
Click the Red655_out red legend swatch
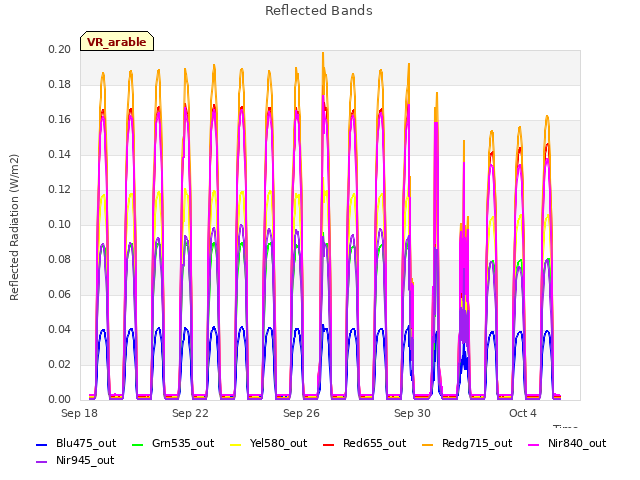329,444
